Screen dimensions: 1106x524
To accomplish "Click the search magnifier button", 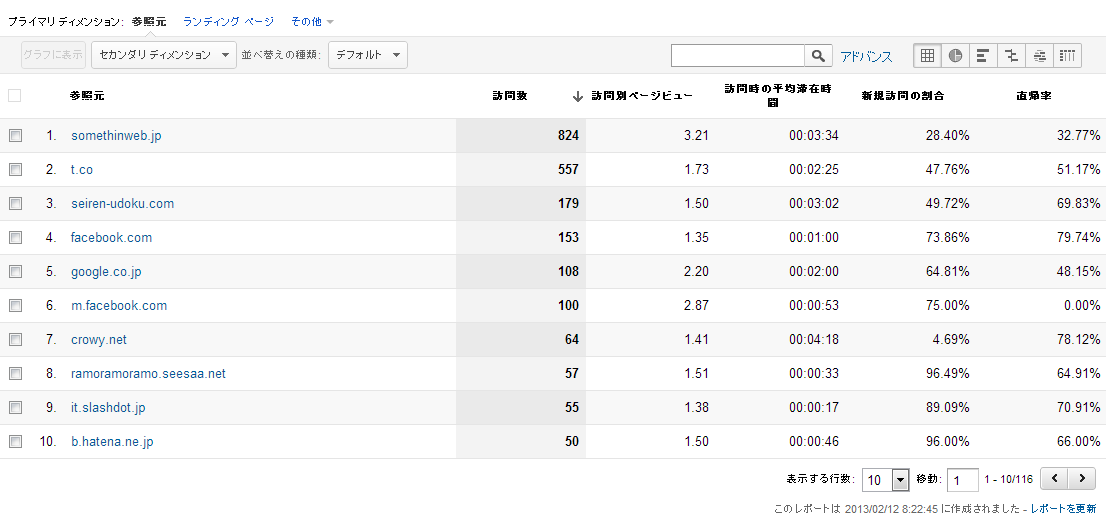I will tap(819, 56).
